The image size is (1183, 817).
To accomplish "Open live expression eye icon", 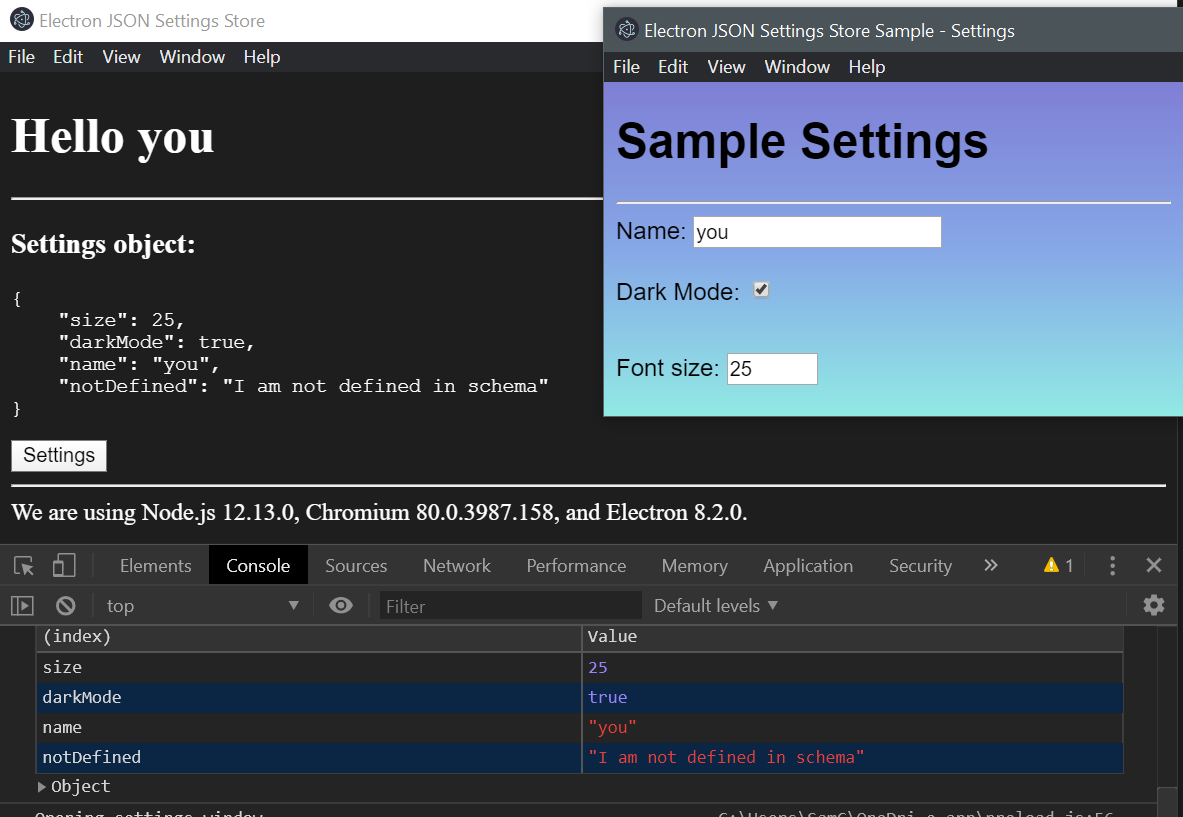I will pyautogui.click(x=341, y=606).
